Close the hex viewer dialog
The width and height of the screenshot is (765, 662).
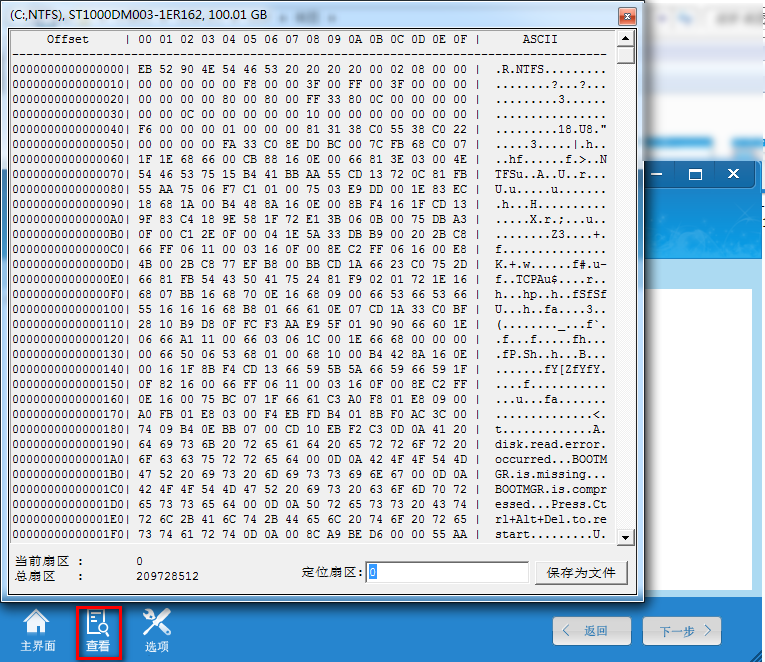coord(627,17)
